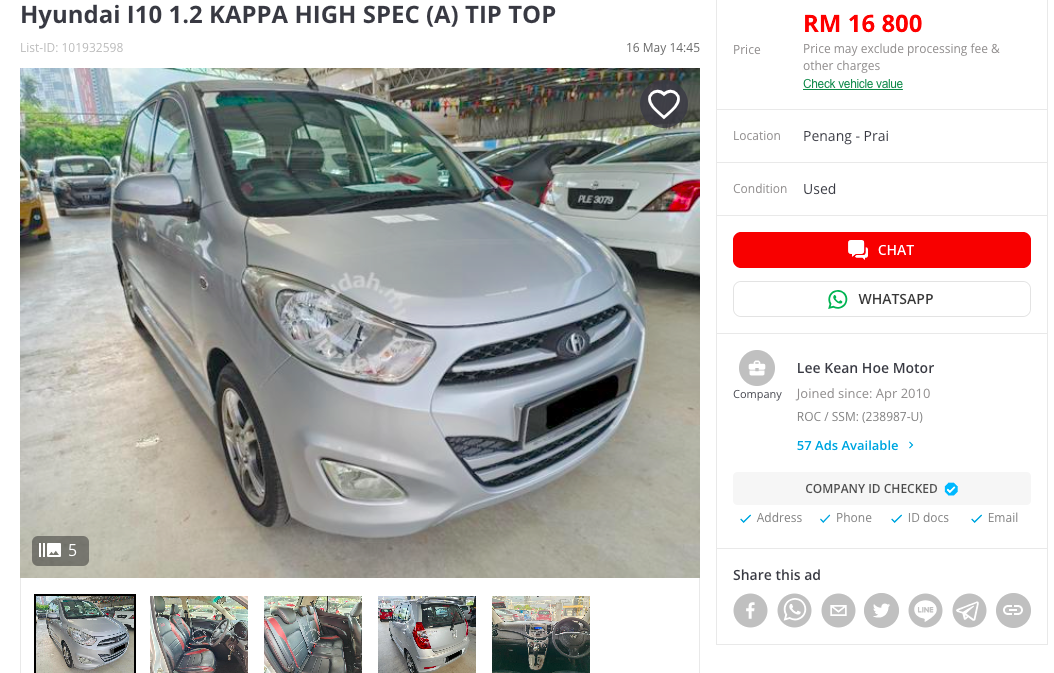The height and width of the screenshot is (673, 1054).
Task: Open the Check vehicle value link
Action: pos(852,84)
